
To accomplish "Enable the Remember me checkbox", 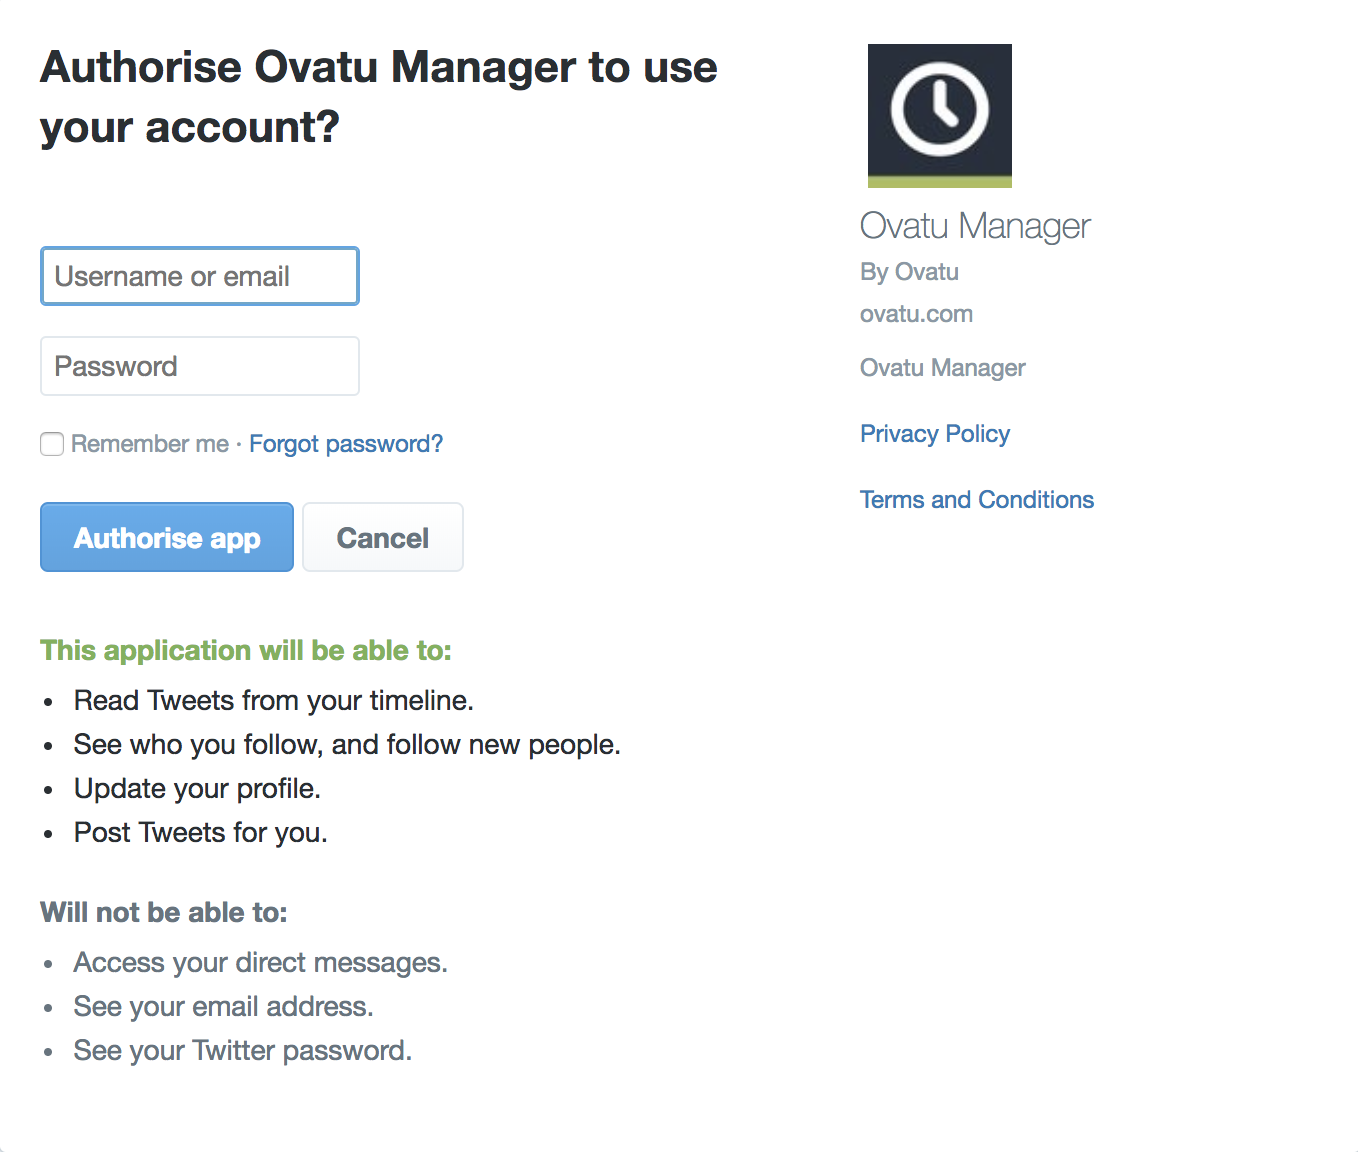I will [x=51, y=443].
